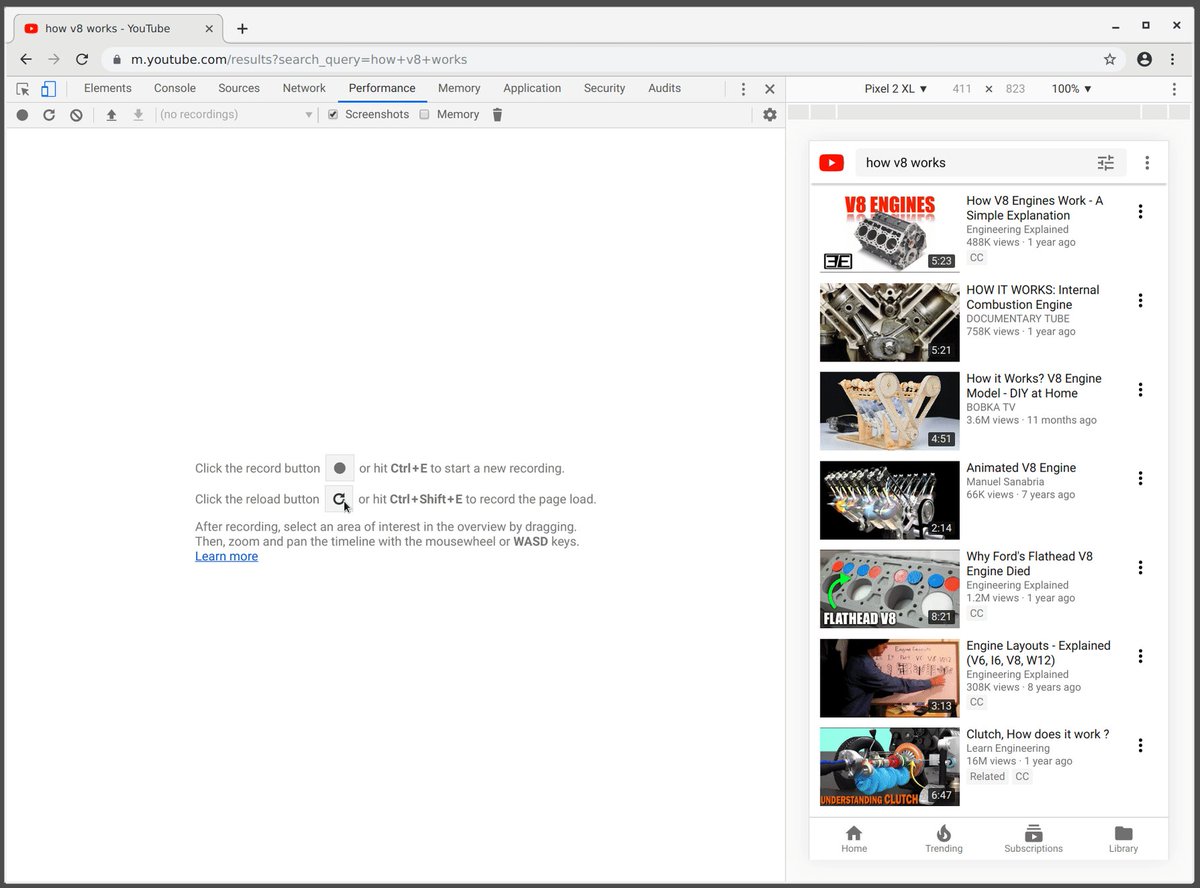1200x888 pixels.
Task: Click the Learn more link
Action: point(226,556)
